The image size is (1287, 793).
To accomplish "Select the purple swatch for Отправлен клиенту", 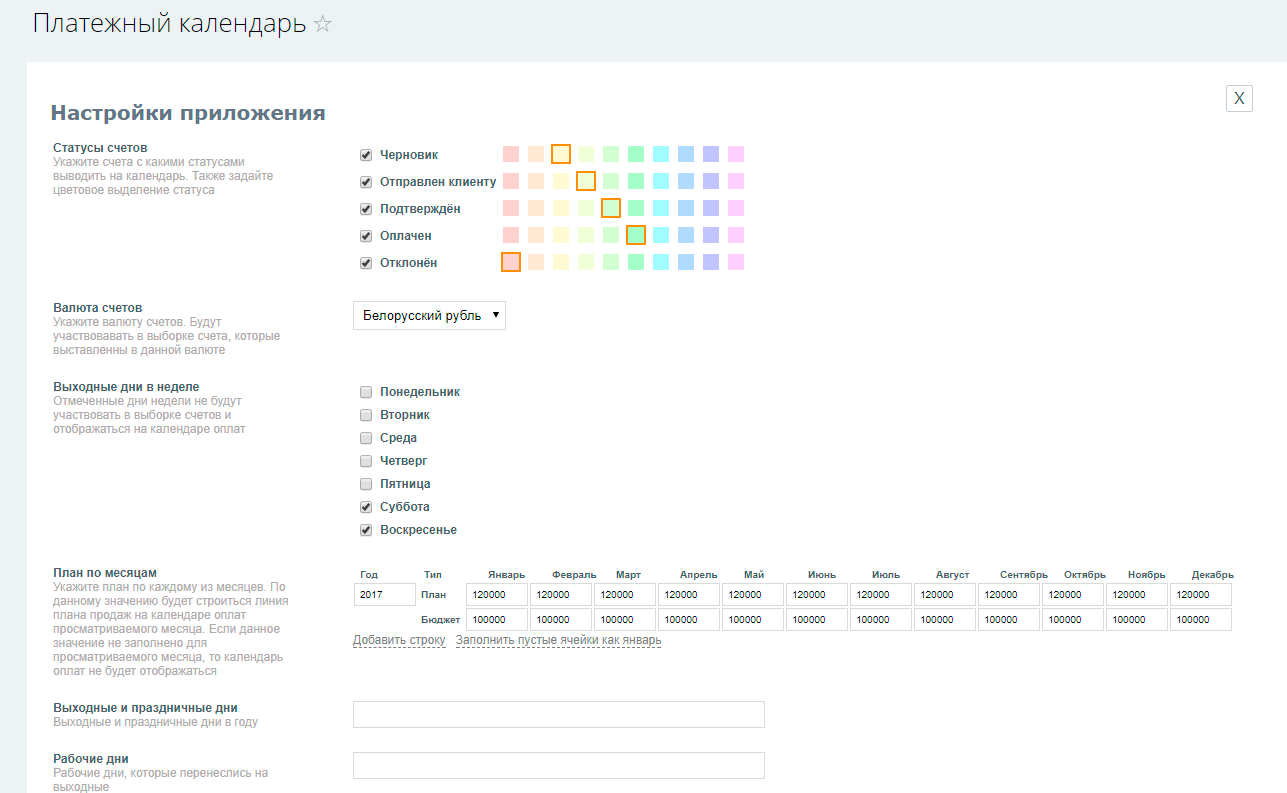I will [x=711, y=181].
